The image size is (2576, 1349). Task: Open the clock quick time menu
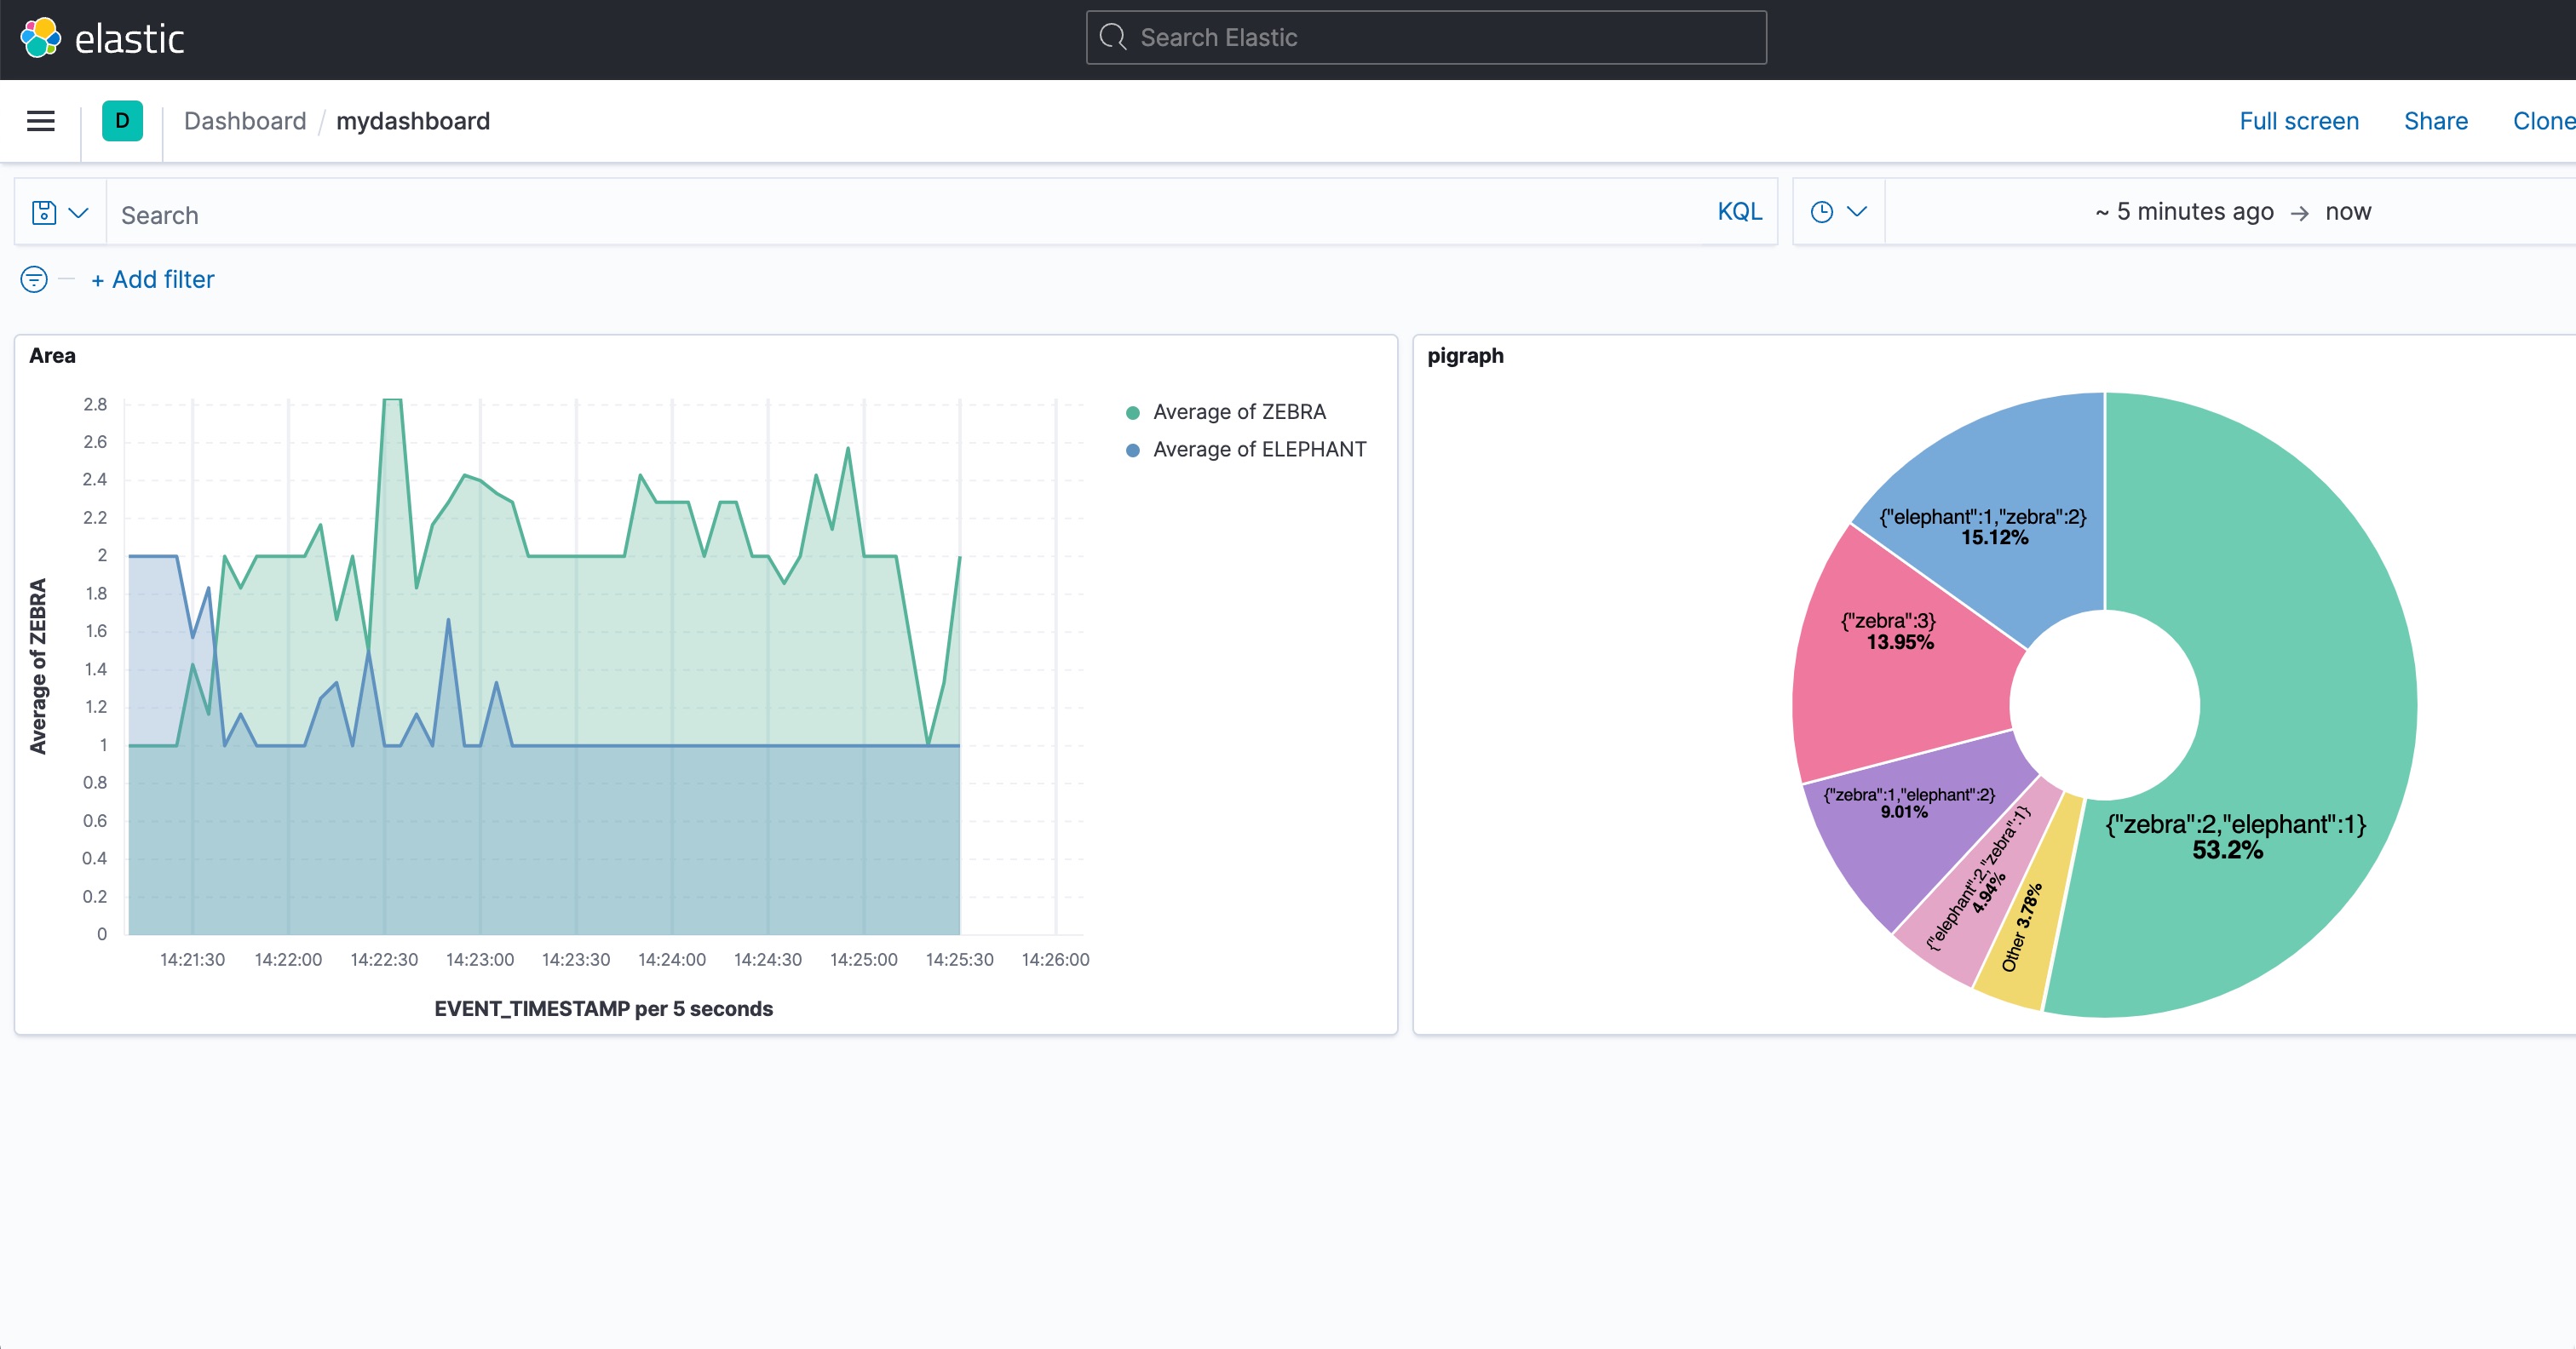pyautogui.click(x=1822, y=212)
